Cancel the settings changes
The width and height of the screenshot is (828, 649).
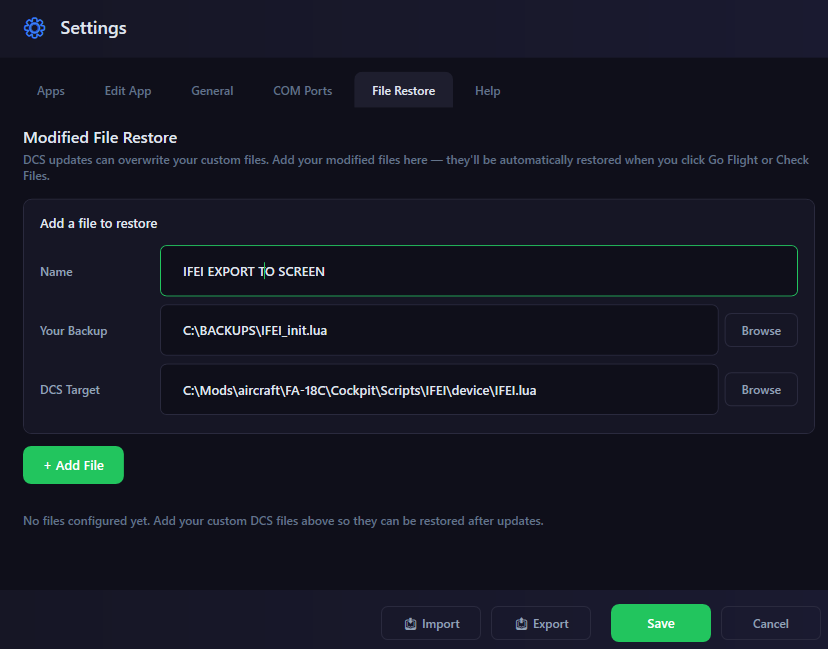[x=770, y=623]
